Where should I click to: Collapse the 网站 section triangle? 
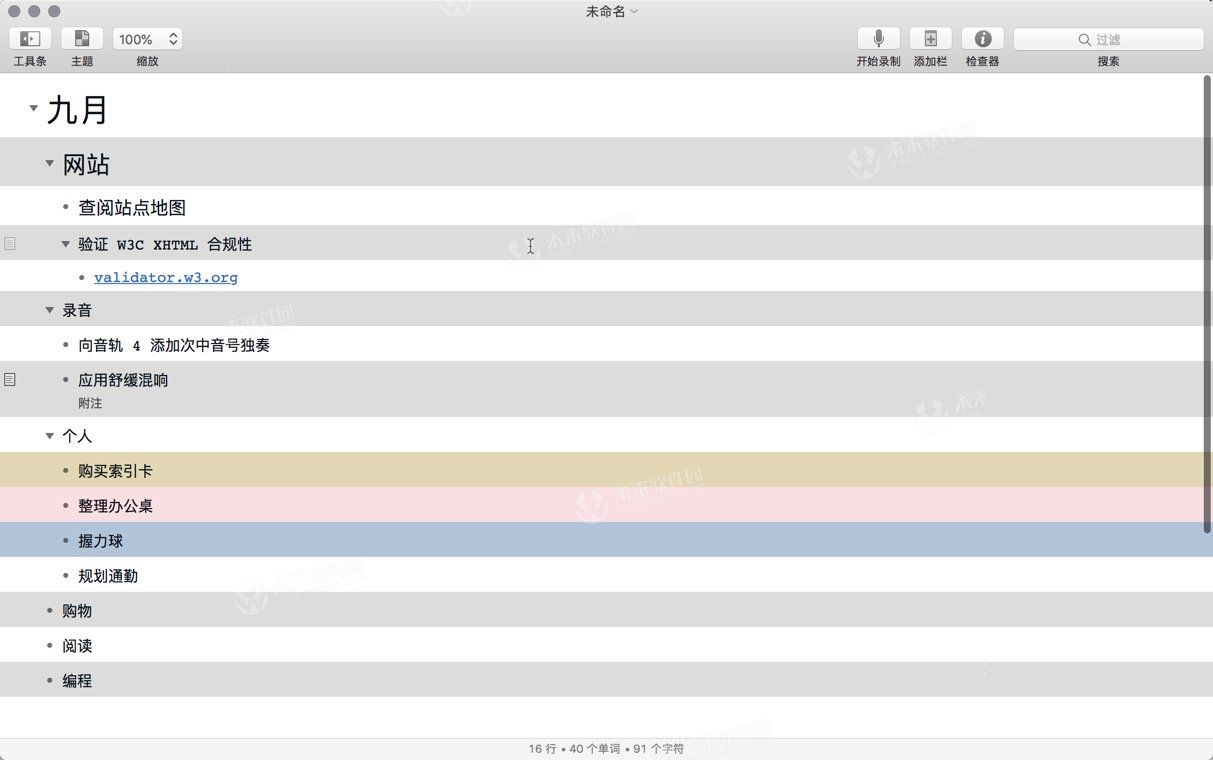point(49,163)
